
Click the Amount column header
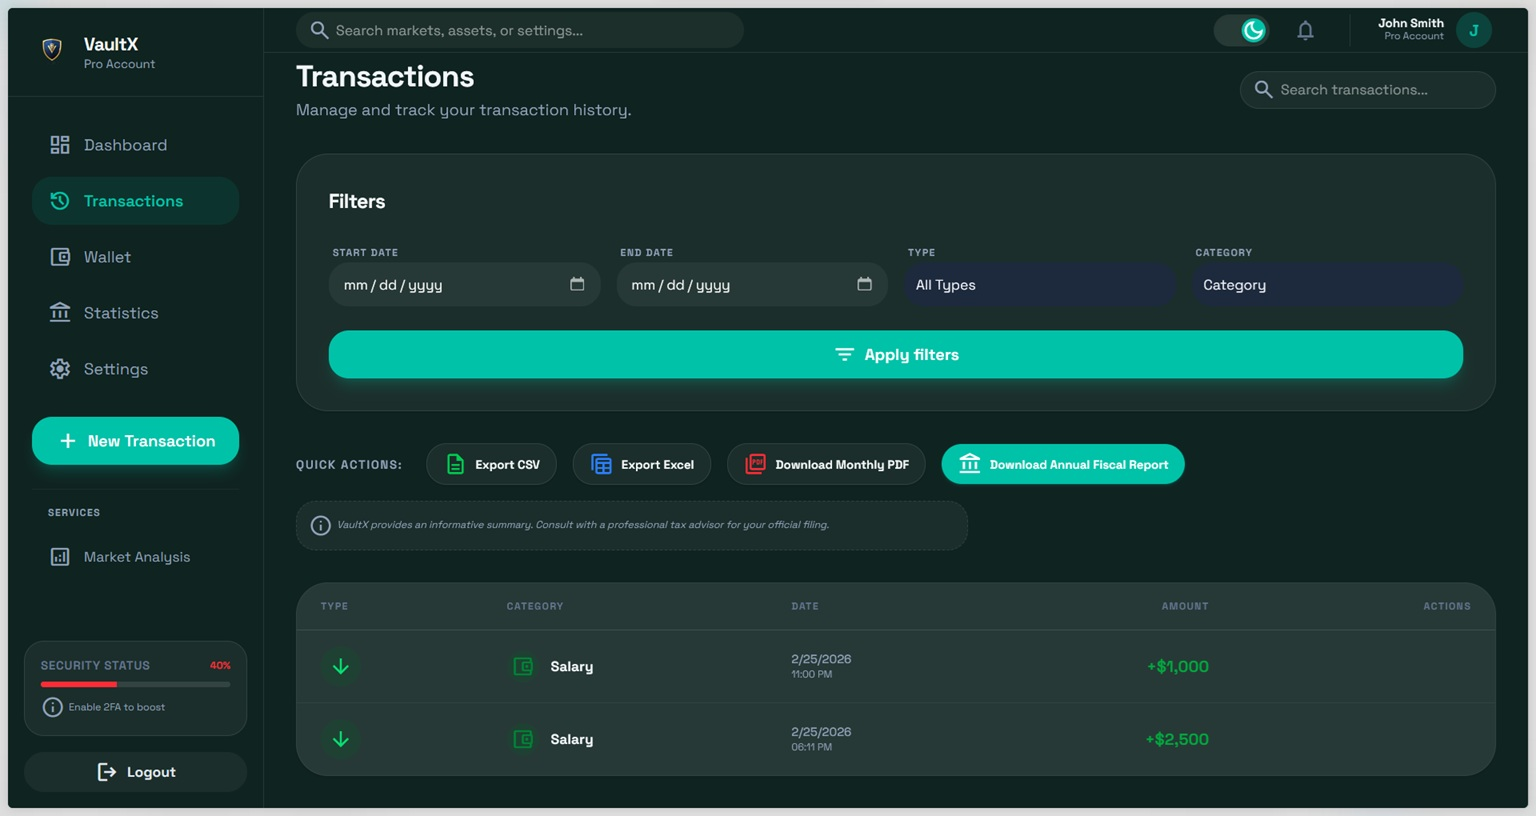coord(1185,606)
